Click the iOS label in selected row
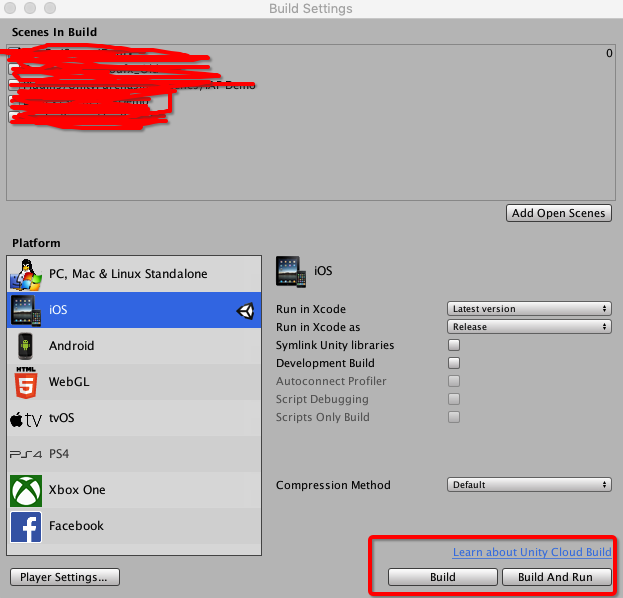The image size is (623, 598). (58, 310)
